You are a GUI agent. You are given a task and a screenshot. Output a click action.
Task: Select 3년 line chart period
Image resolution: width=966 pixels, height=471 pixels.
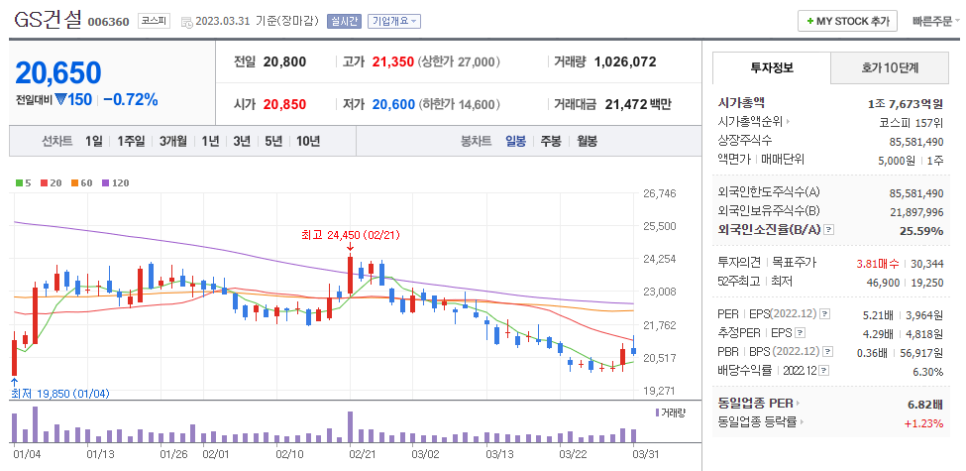pyautogui.click(x=242, y=141)
